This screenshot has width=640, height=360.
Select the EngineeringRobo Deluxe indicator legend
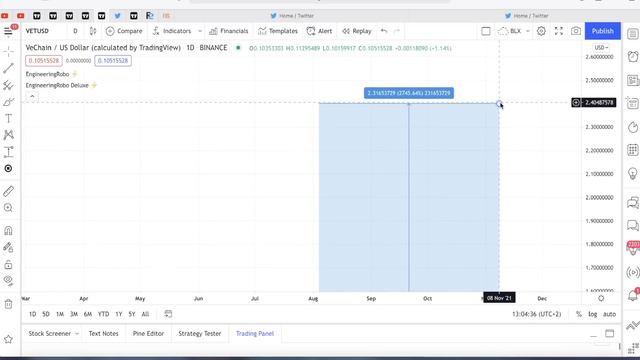click(x=57, y=85)
